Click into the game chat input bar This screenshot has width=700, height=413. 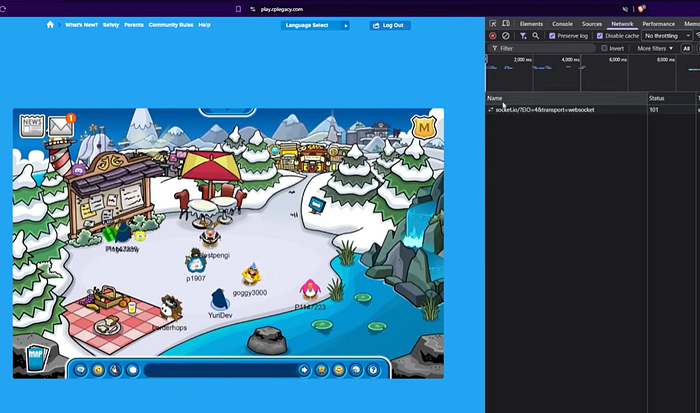pyautogui.click(x=221, y=370)
